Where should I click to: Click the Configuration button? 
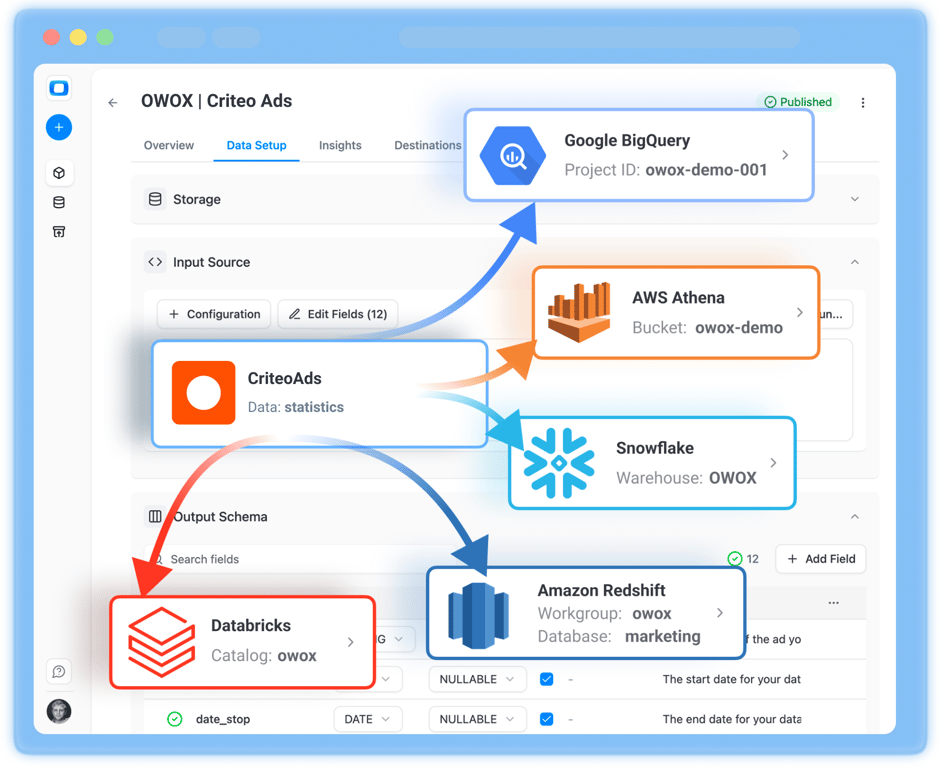coord(214,314)
